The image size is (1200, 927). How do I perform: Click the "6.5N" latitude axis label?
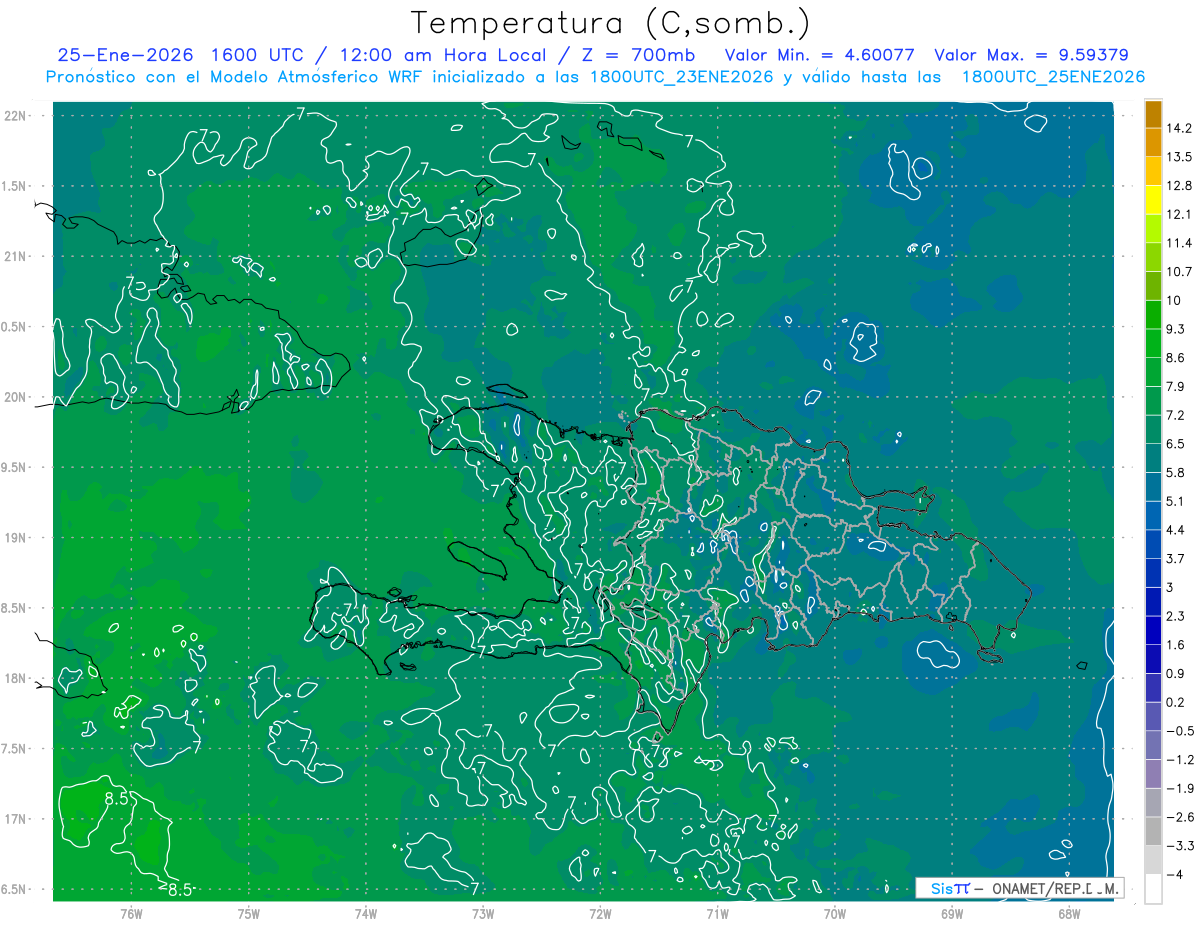(15, 889)
